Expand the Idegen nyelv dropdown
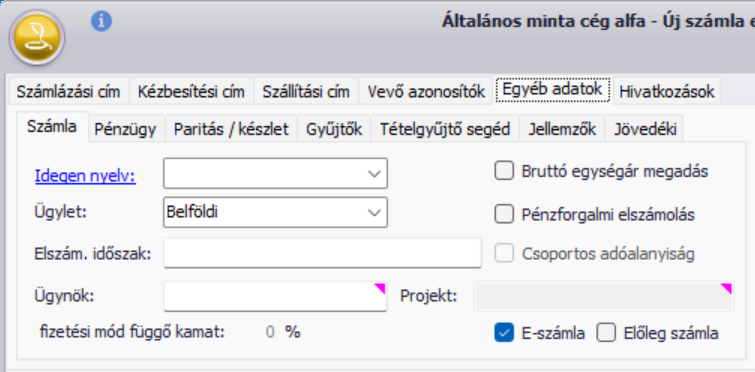The height and width of the screenshot is (372, 755). click(x=374, y=174)
